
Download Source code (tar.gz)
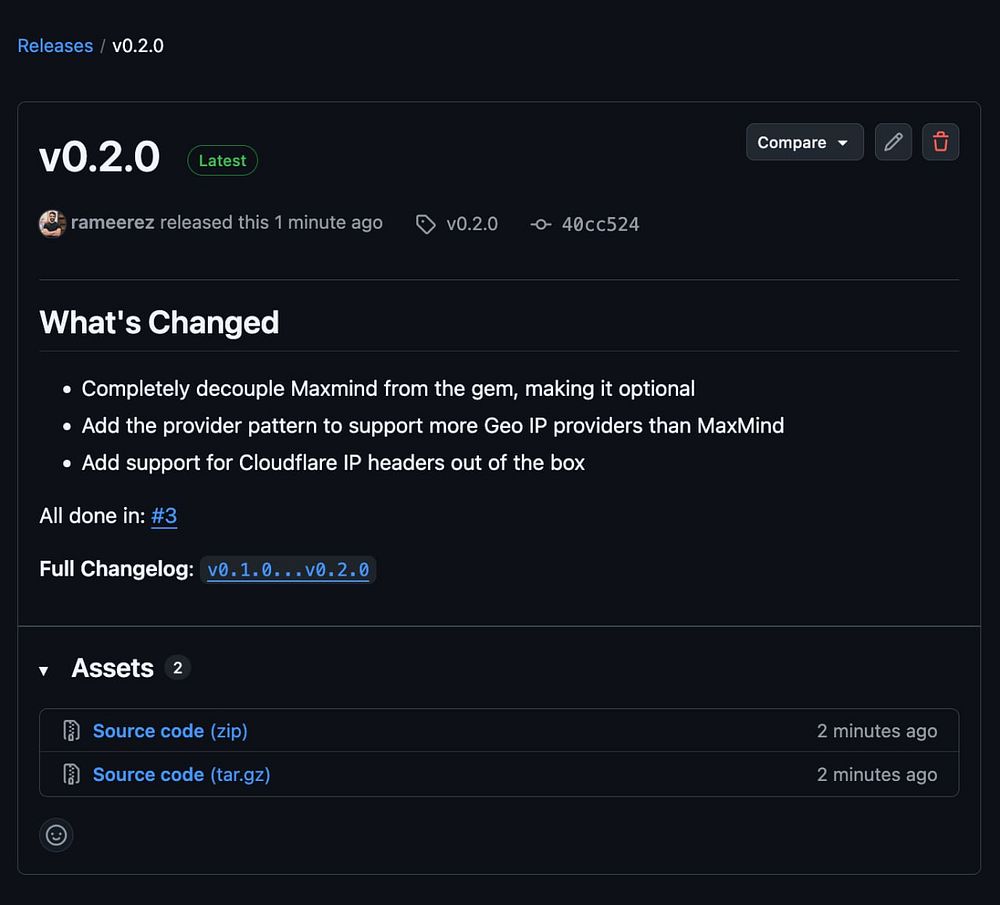tap(181, 774)
